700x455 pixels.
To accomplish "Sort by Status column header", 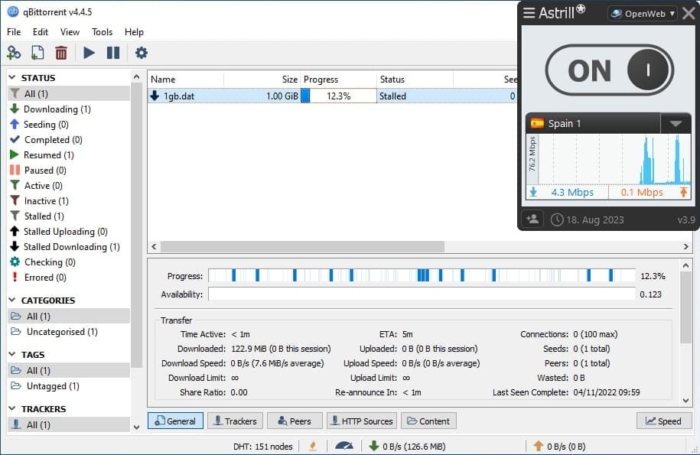I will (x=415, y=79).
